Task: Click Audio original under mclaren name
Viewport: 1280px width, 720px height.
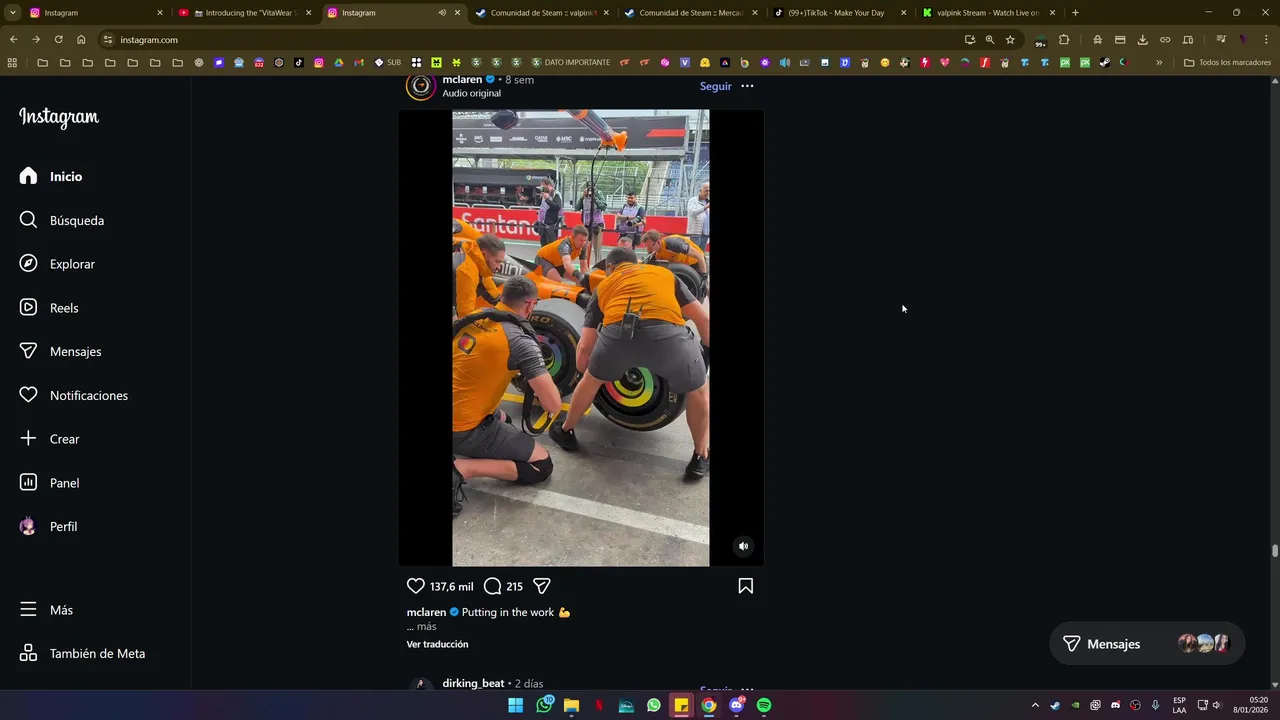Action: tap(472, 93)
